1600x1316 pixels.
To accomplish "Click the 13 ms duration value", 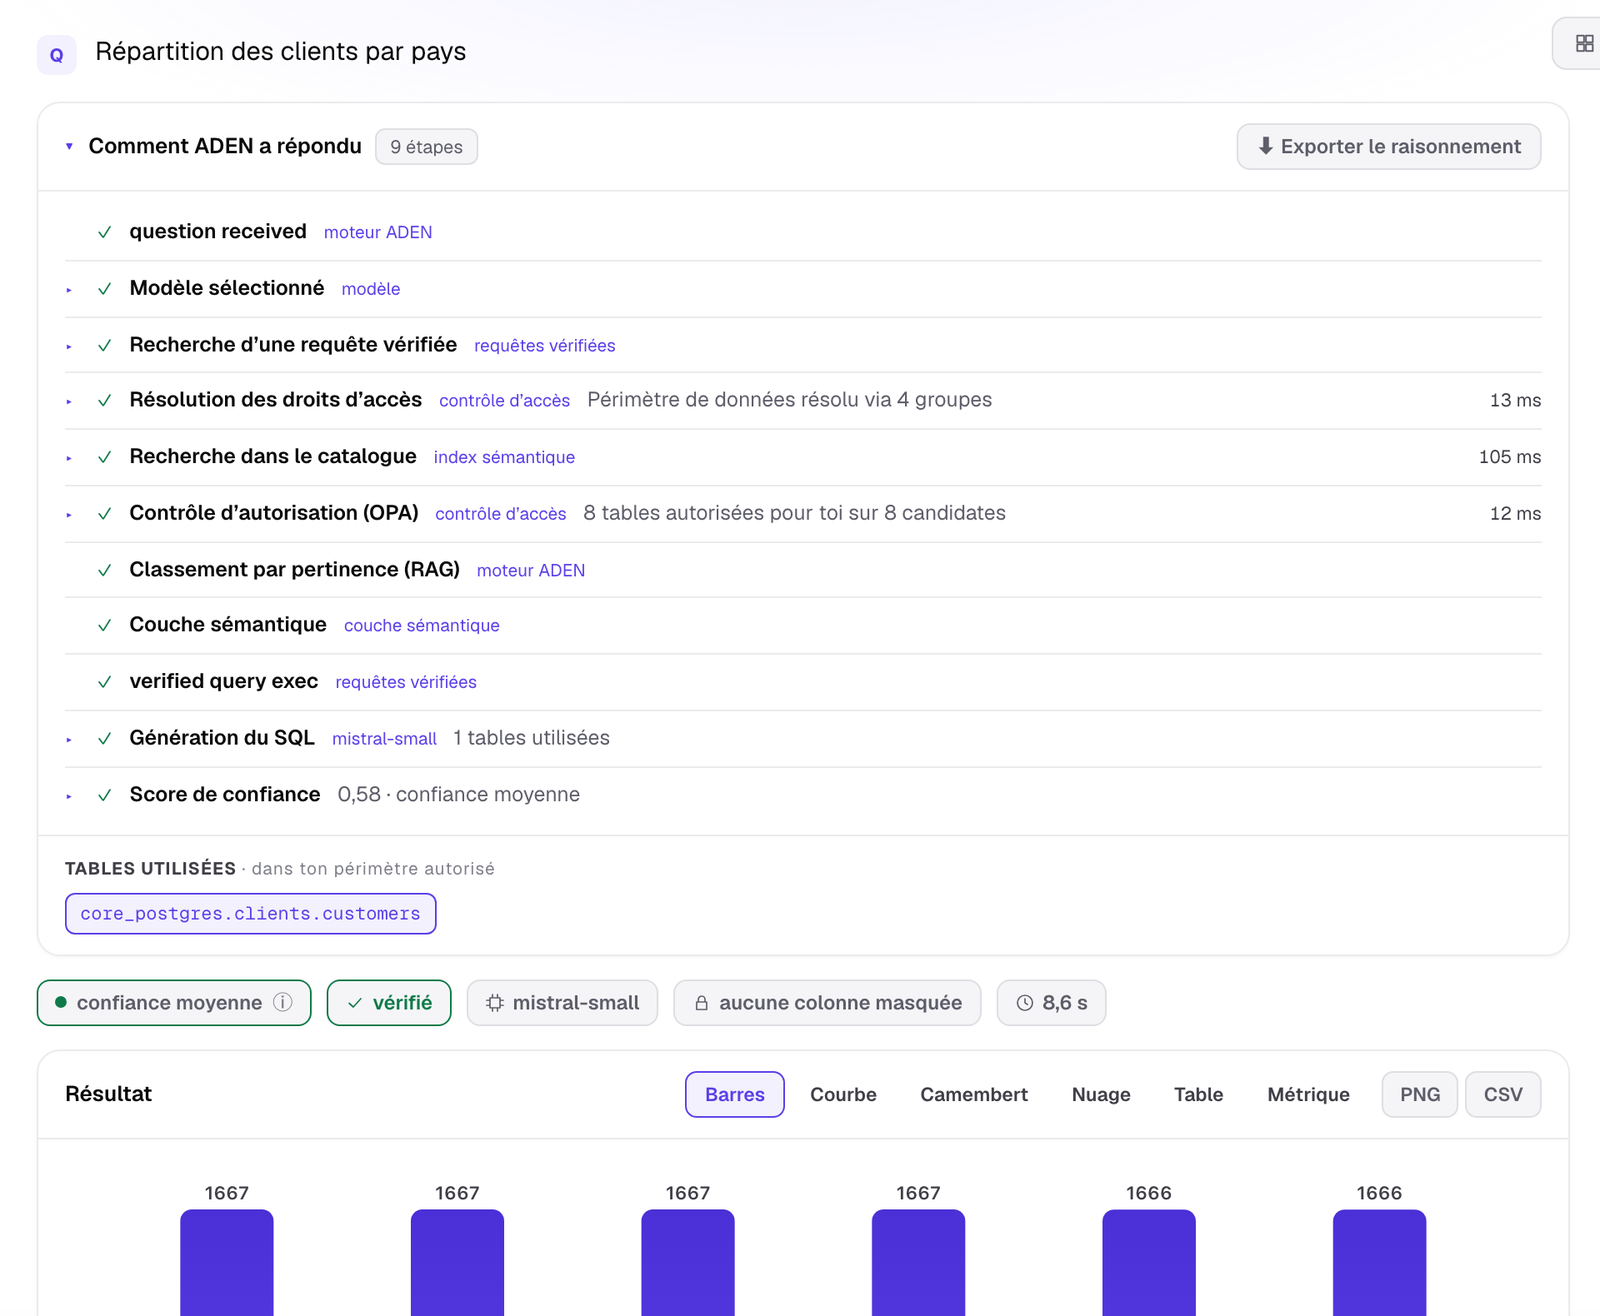I will point(1515,400).
